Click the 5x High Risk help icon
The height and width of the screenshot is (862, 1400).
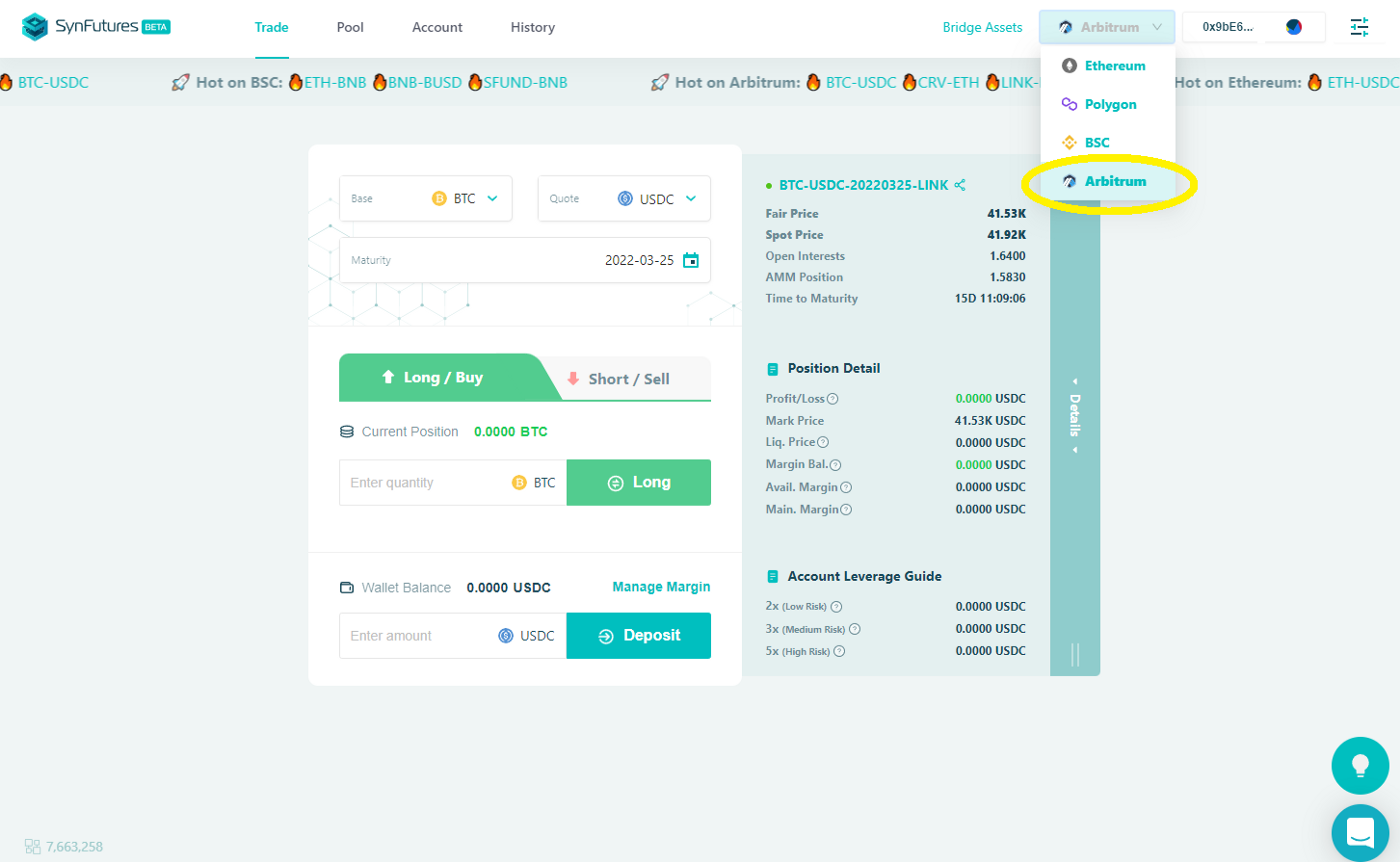(x=839, y=651)
